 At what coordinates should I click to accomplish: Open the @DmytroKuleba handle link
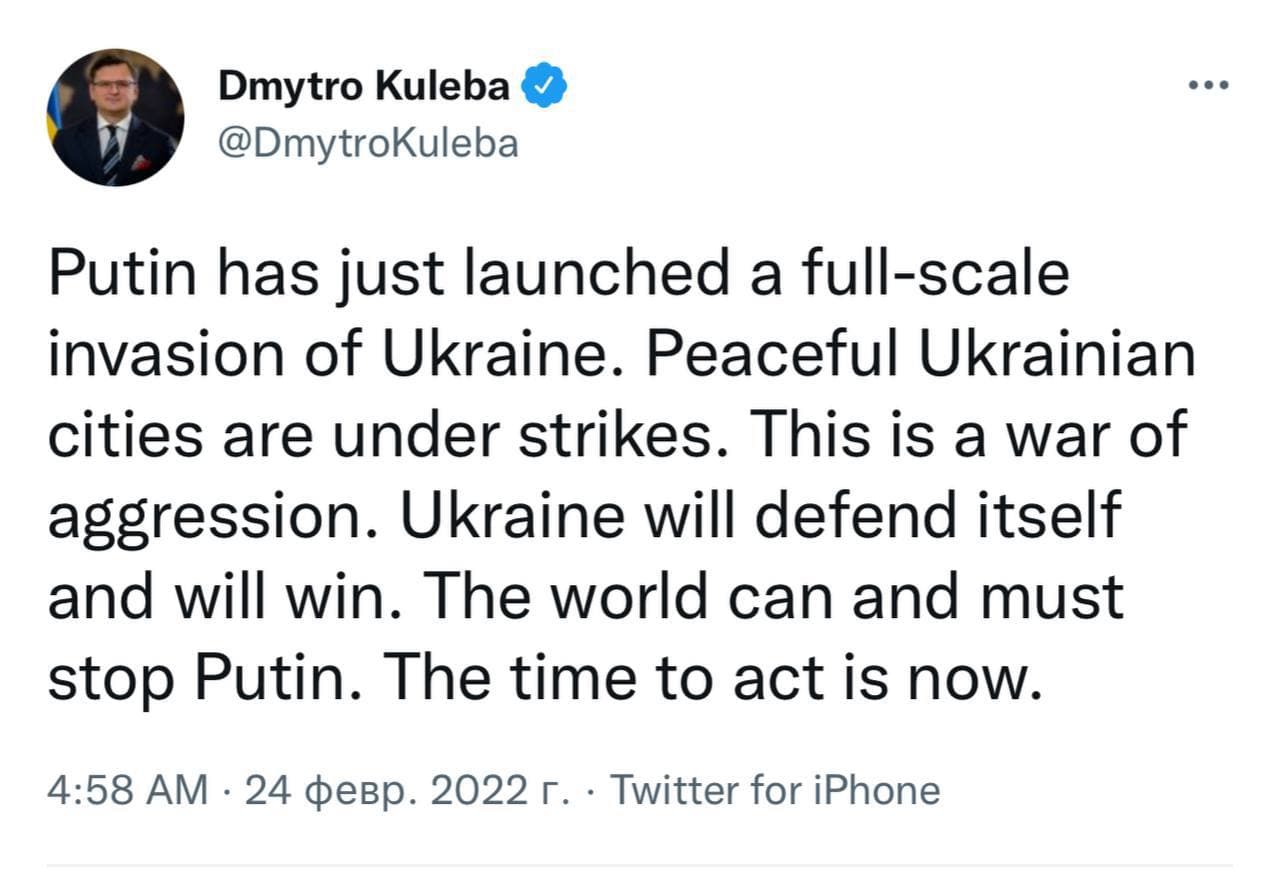click(369, 144)
